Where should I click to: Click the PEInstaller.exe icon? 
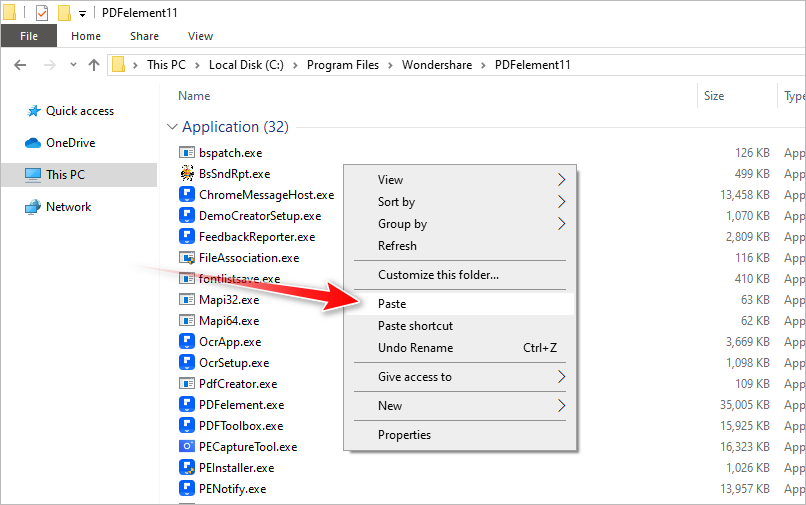[187, 468]
